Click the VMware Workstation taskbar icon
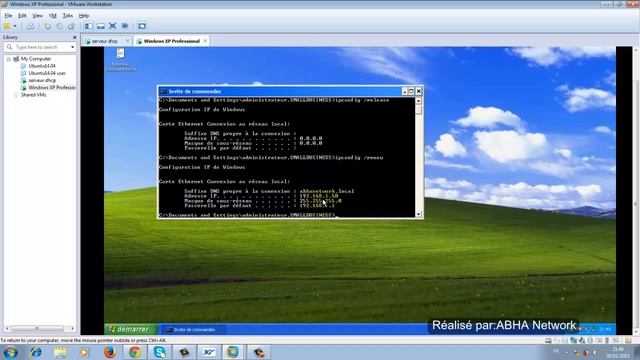 [x=233, y=352]
